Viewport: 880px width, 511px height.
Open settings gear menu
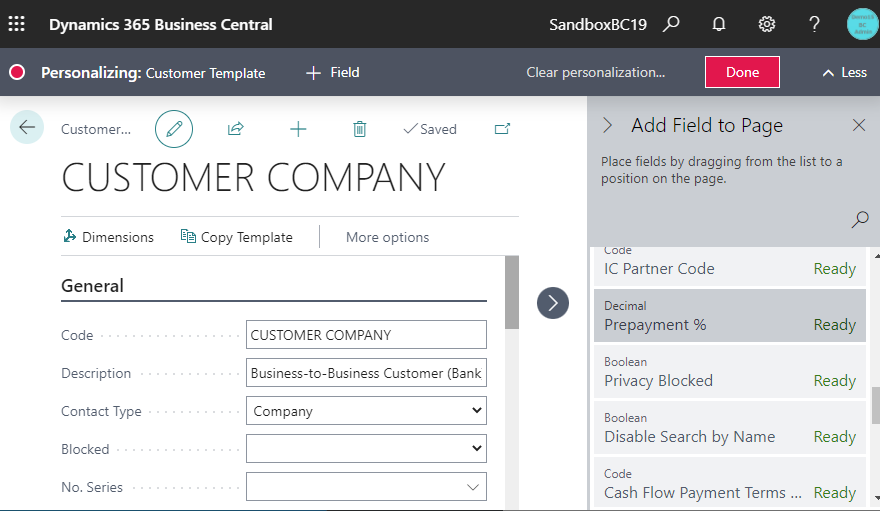coord(767,24)
